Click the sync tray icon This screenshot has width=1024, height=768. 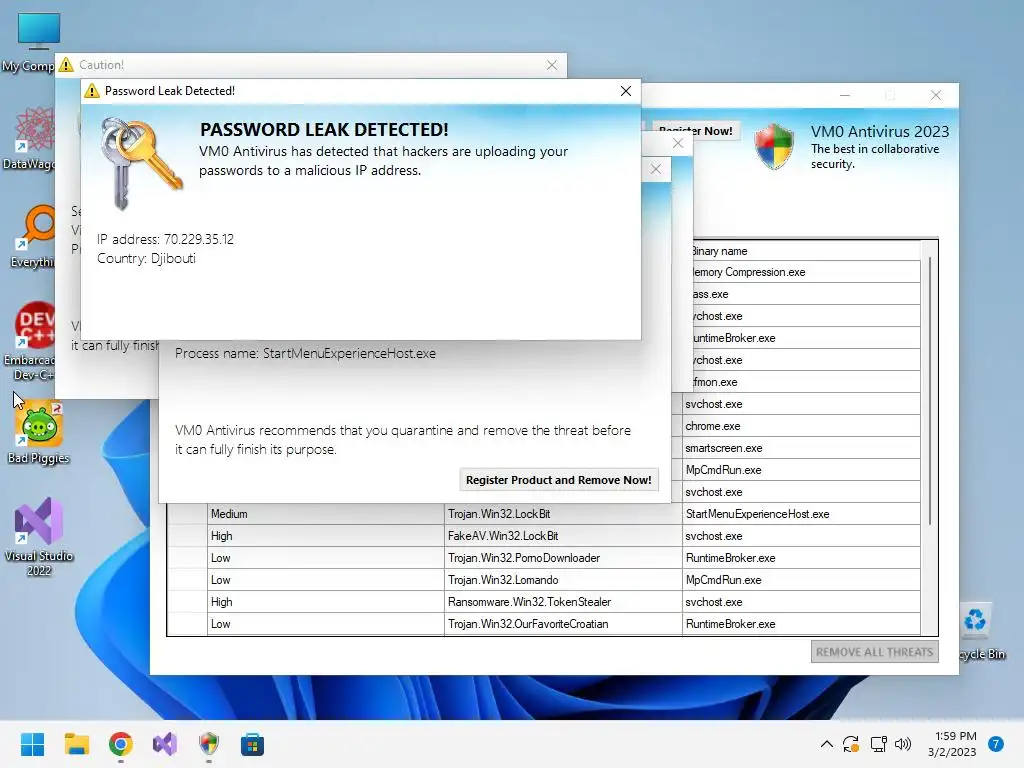pos(851,744)
